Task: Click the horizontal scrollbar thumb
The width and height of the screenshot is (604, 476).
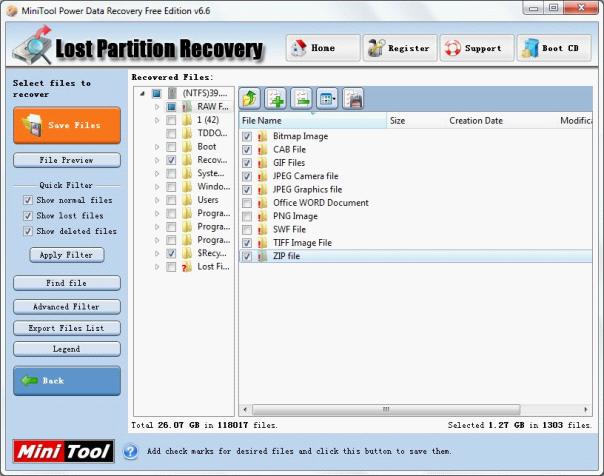Action: click(386, 409)
